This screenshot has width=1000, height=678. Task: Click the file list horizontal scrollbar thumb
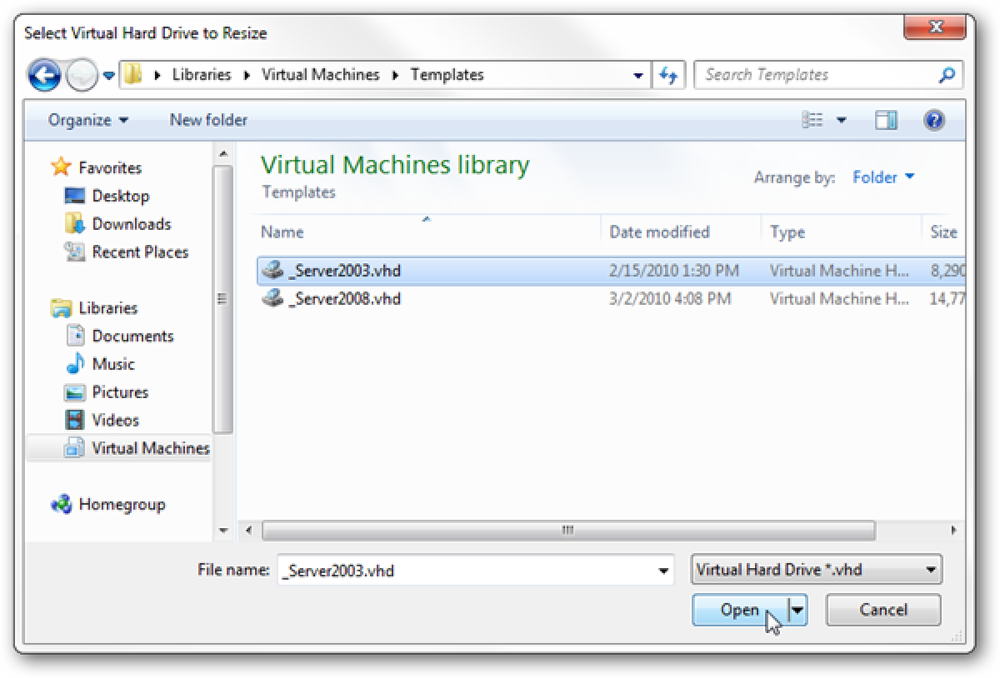tap(568, 530)
